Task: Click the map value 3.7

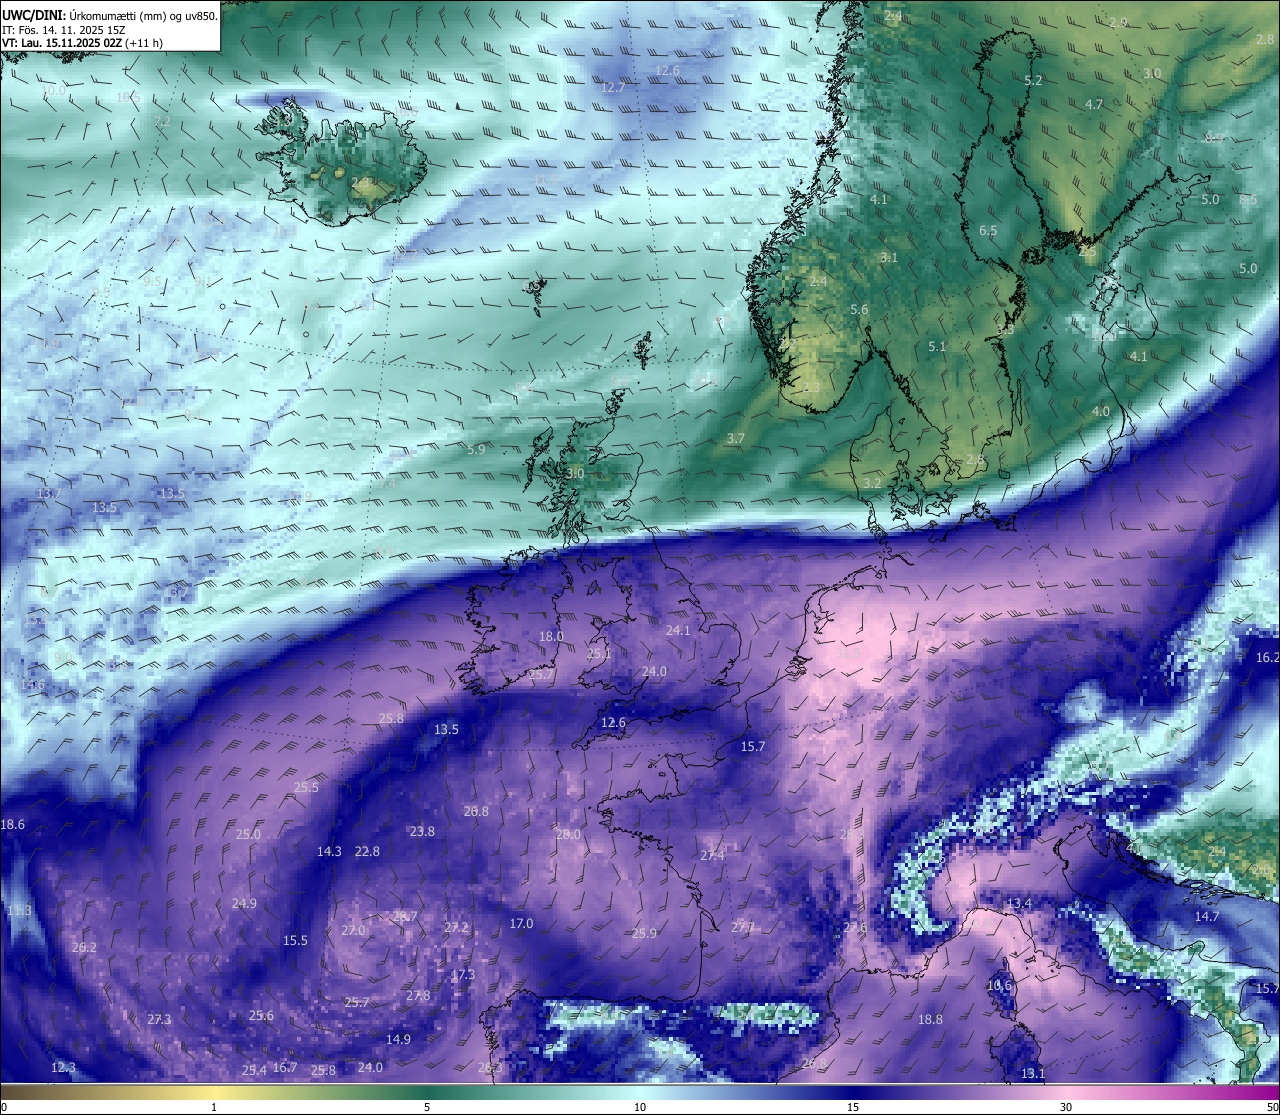Action: (736, 439)
